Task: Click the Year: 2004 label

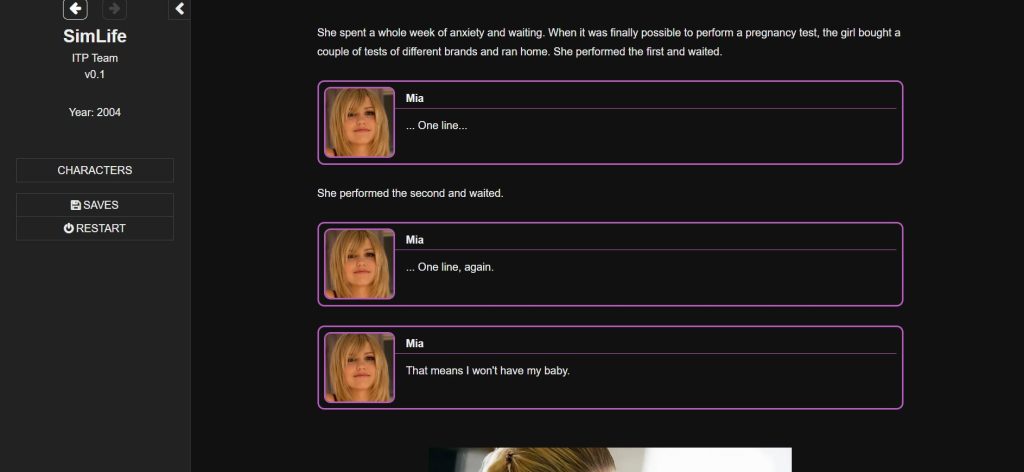Action: (95, 112)
